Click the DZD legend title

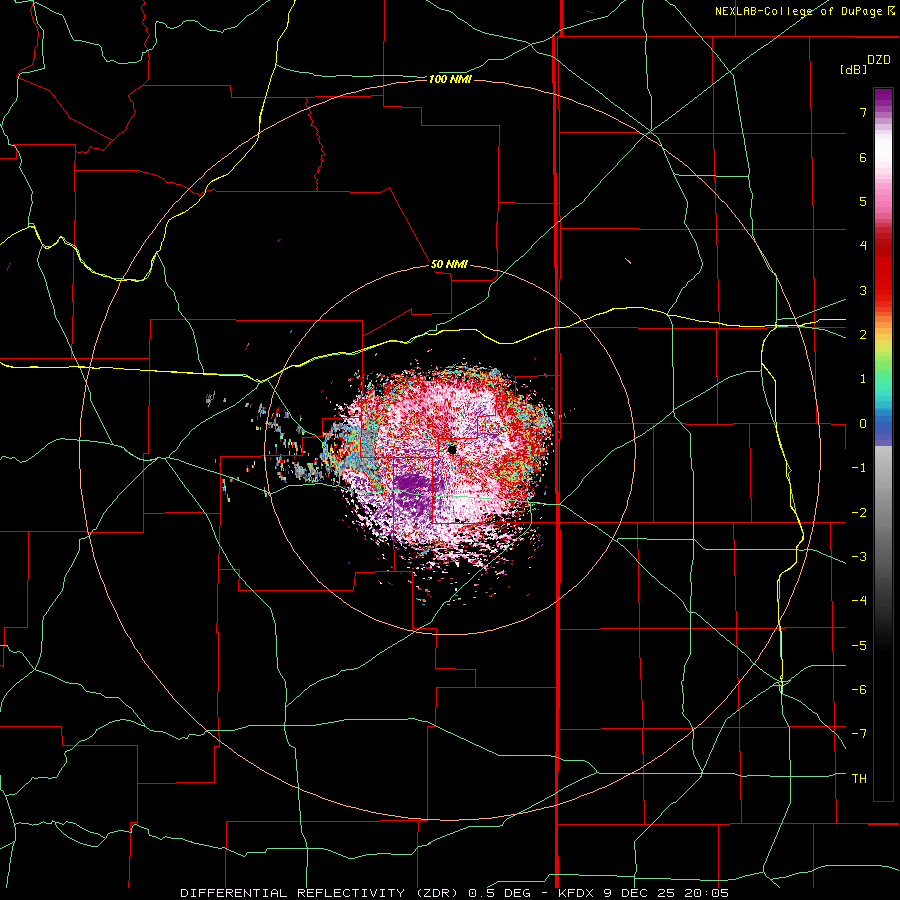879,60
